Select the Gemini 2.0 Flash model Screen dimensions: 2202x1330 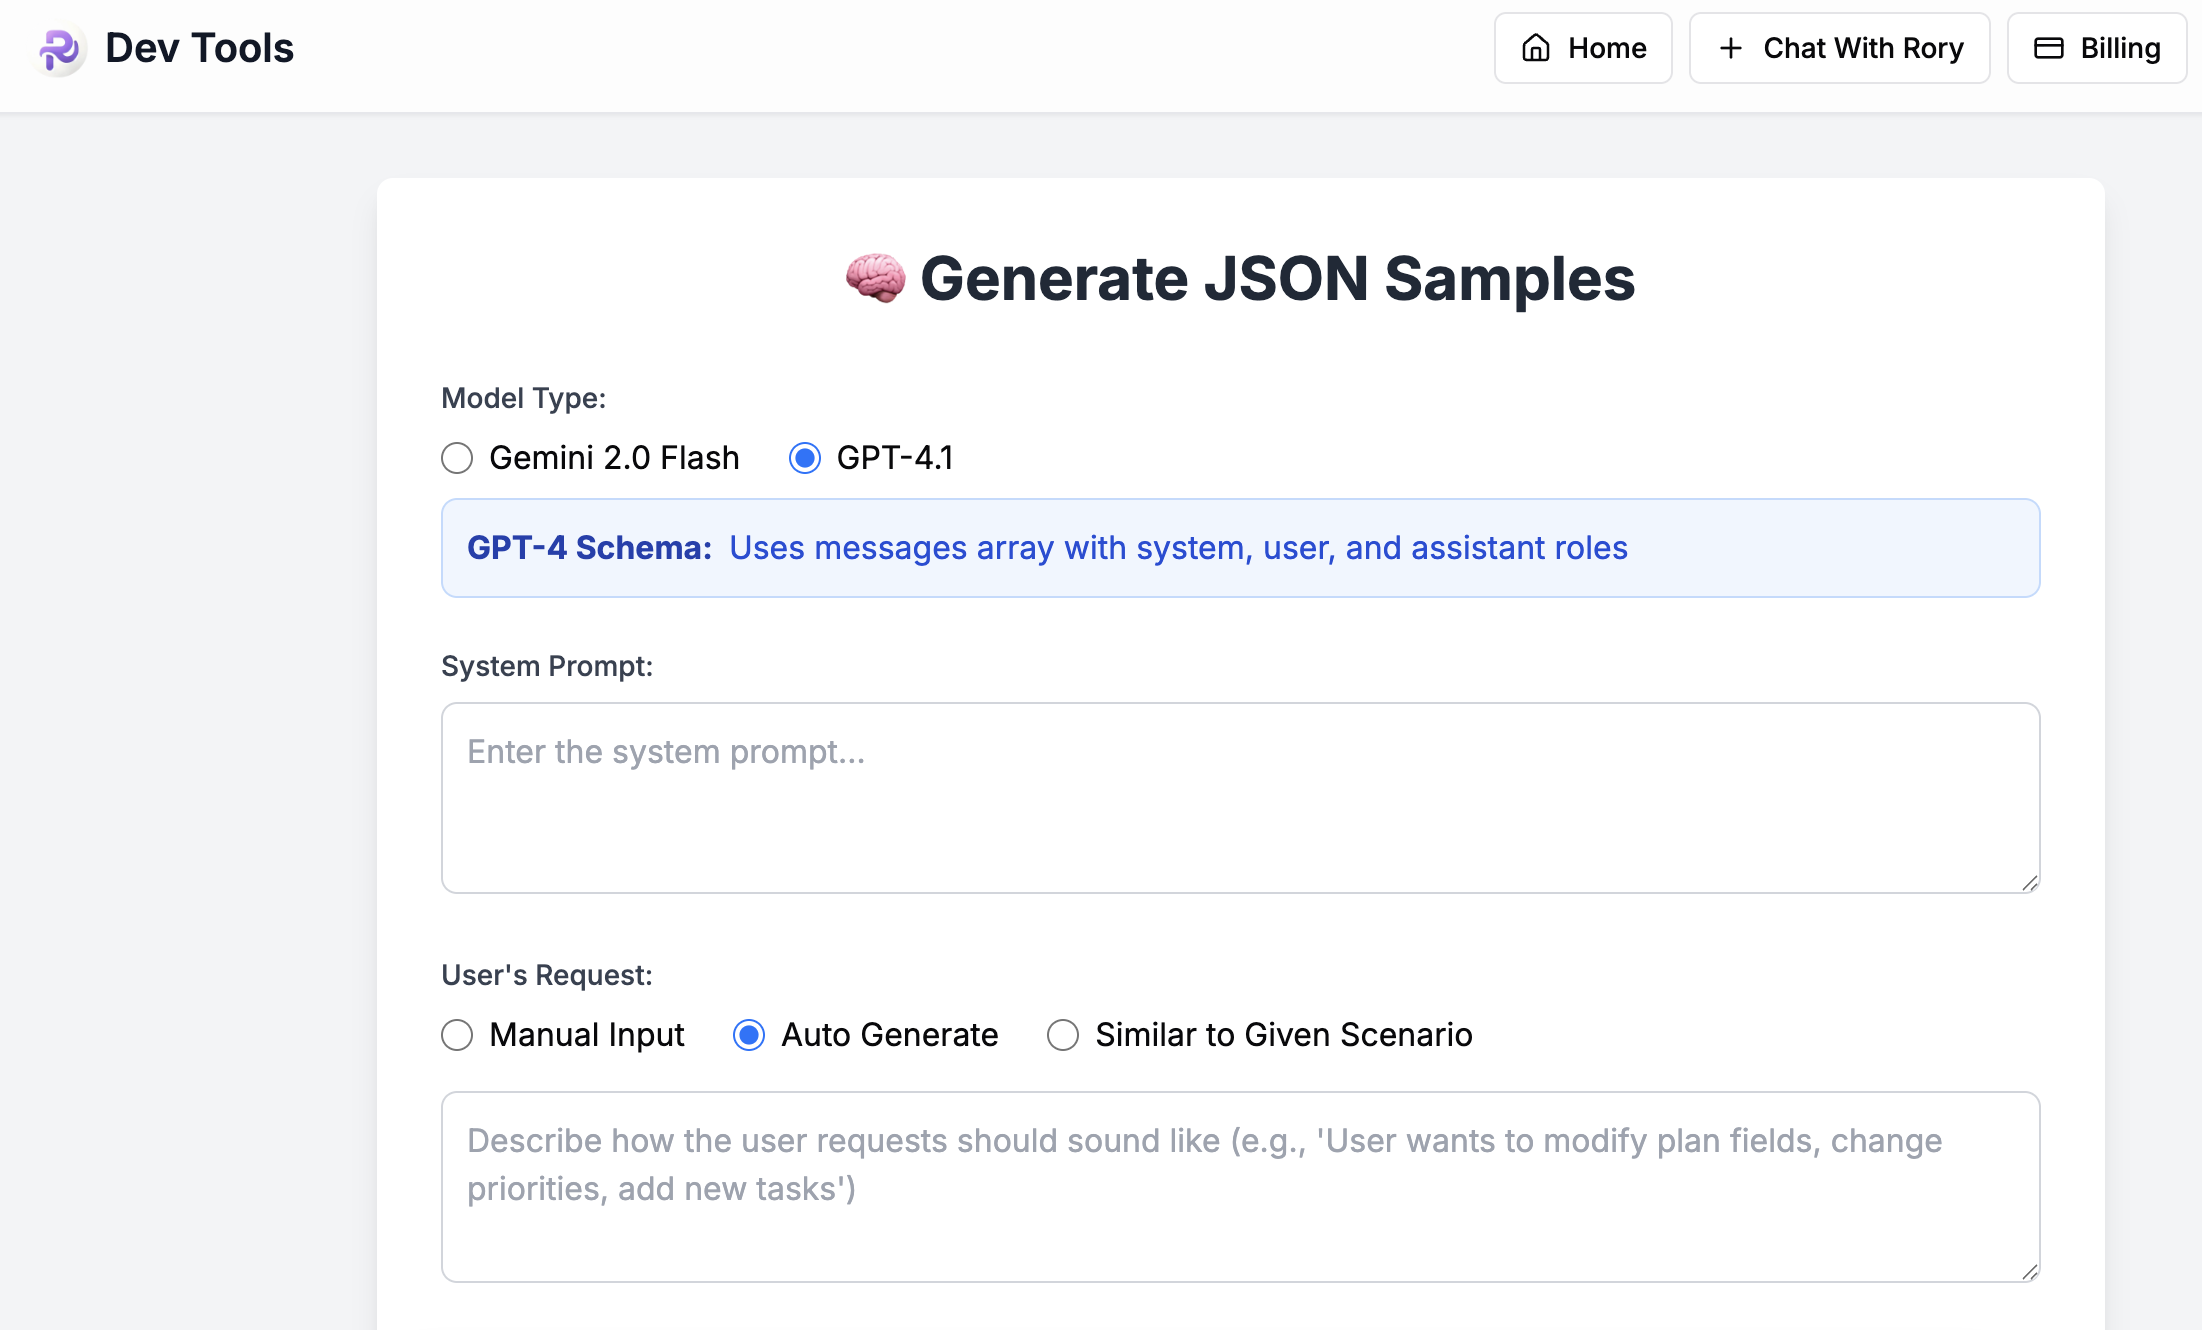pos(457,458)
